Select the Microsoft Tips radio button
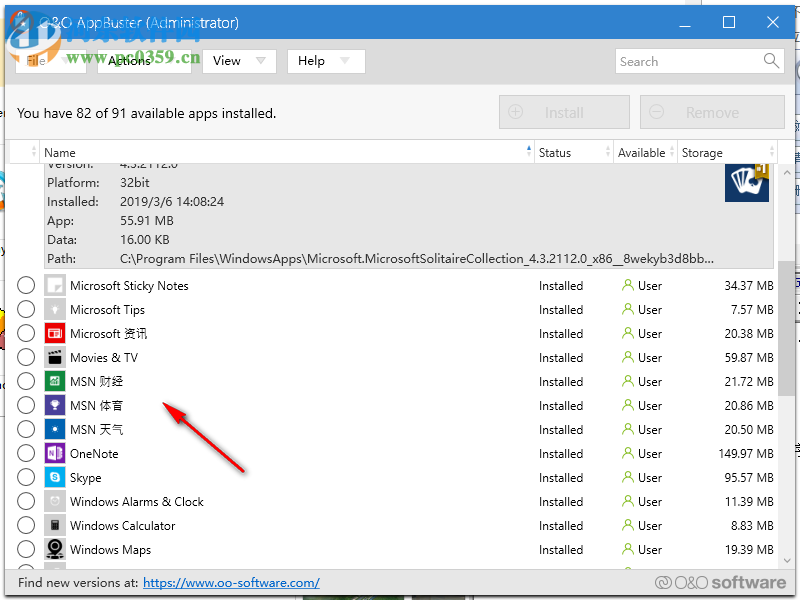This screenshot has height=600, width=800. [x=26, y=310]
